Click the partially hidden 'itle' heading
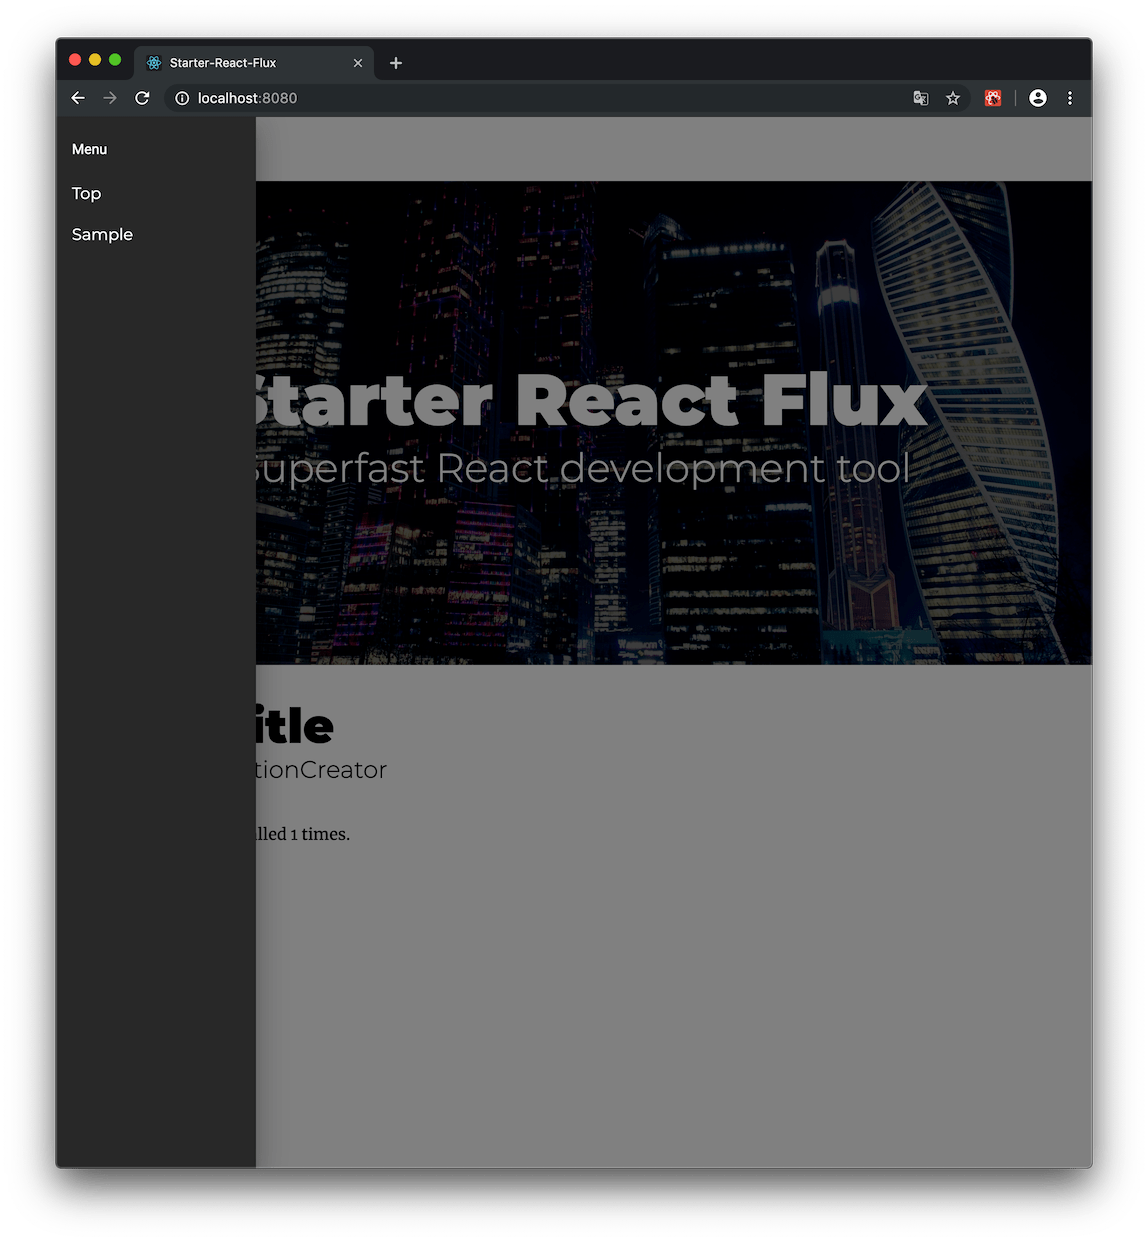1148x1242 pixels. pos(294,726)
